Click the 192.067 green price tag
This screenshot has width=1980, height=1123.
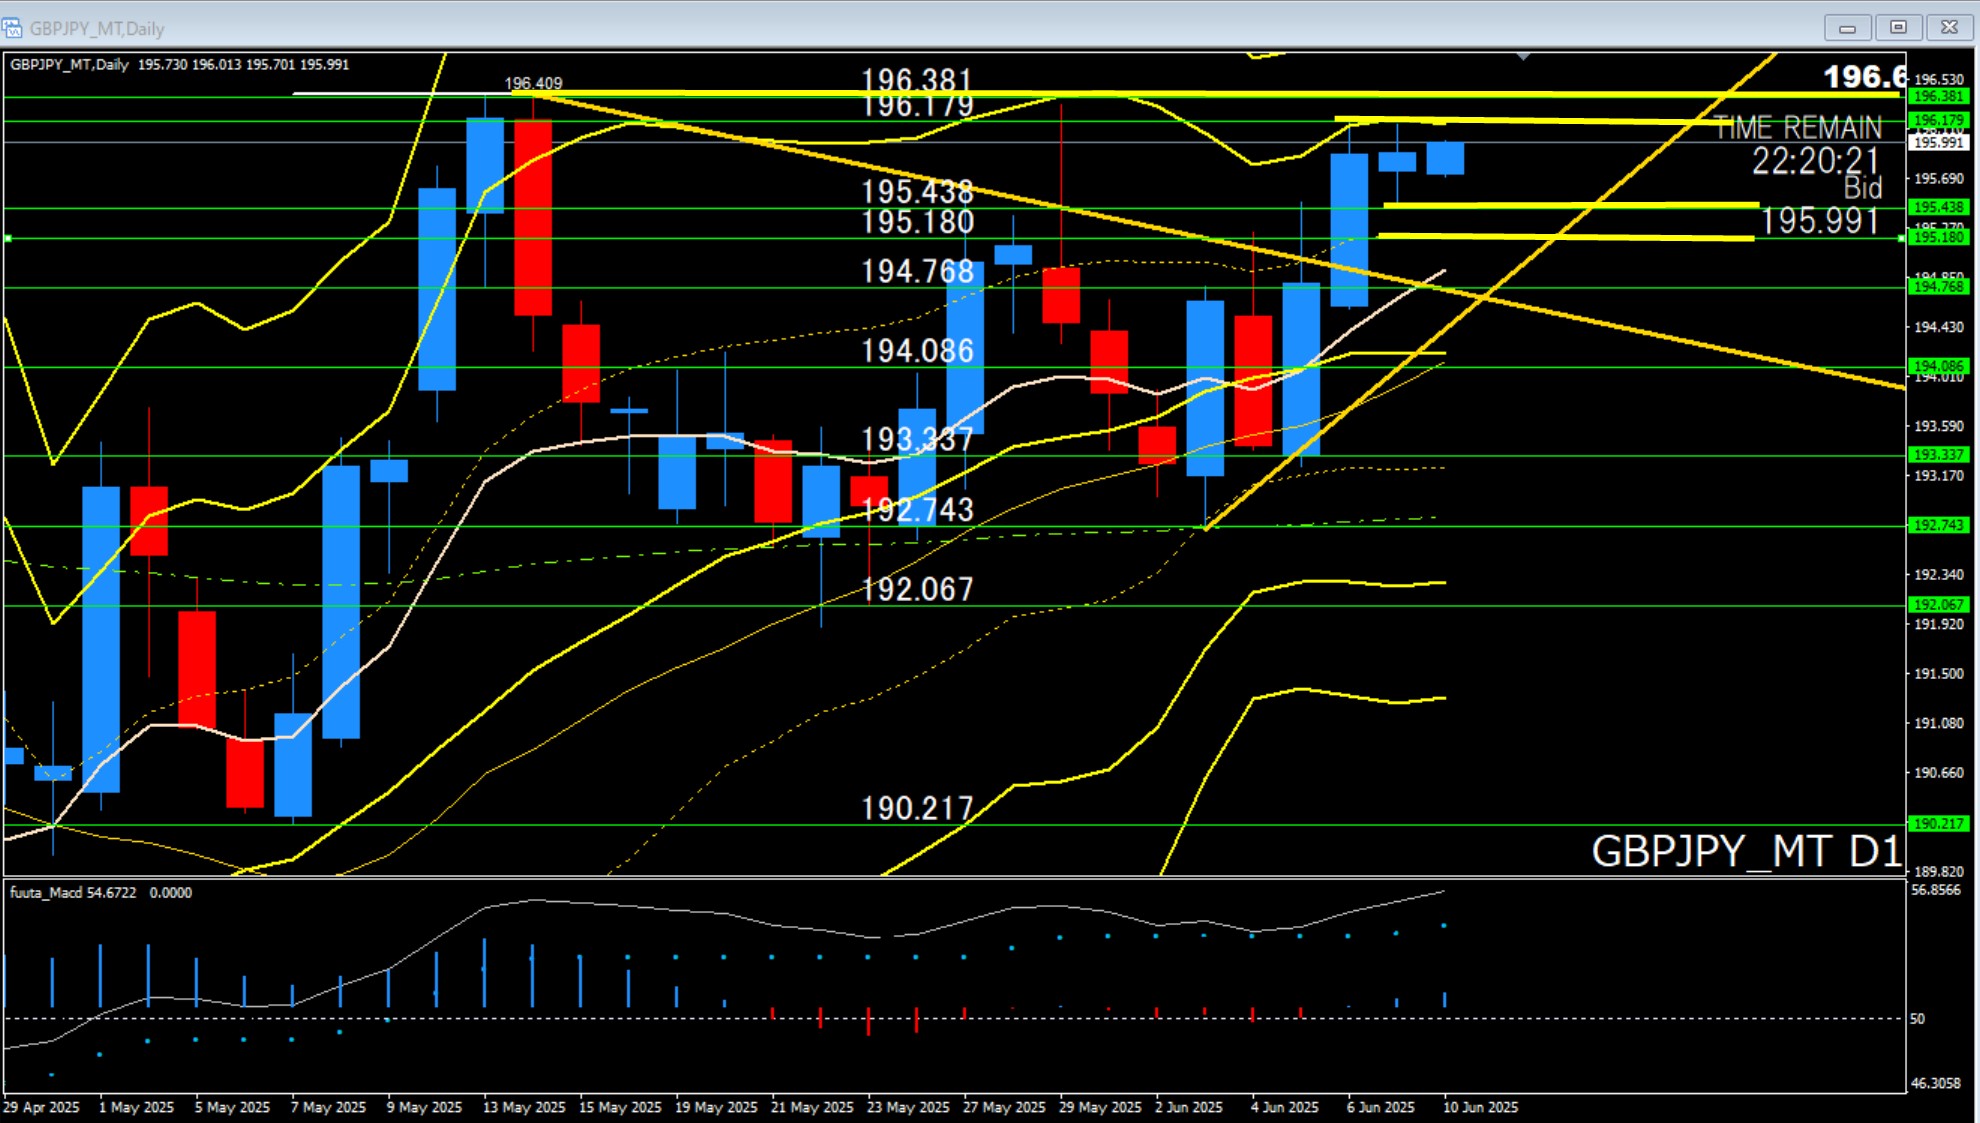[1939, 605]
